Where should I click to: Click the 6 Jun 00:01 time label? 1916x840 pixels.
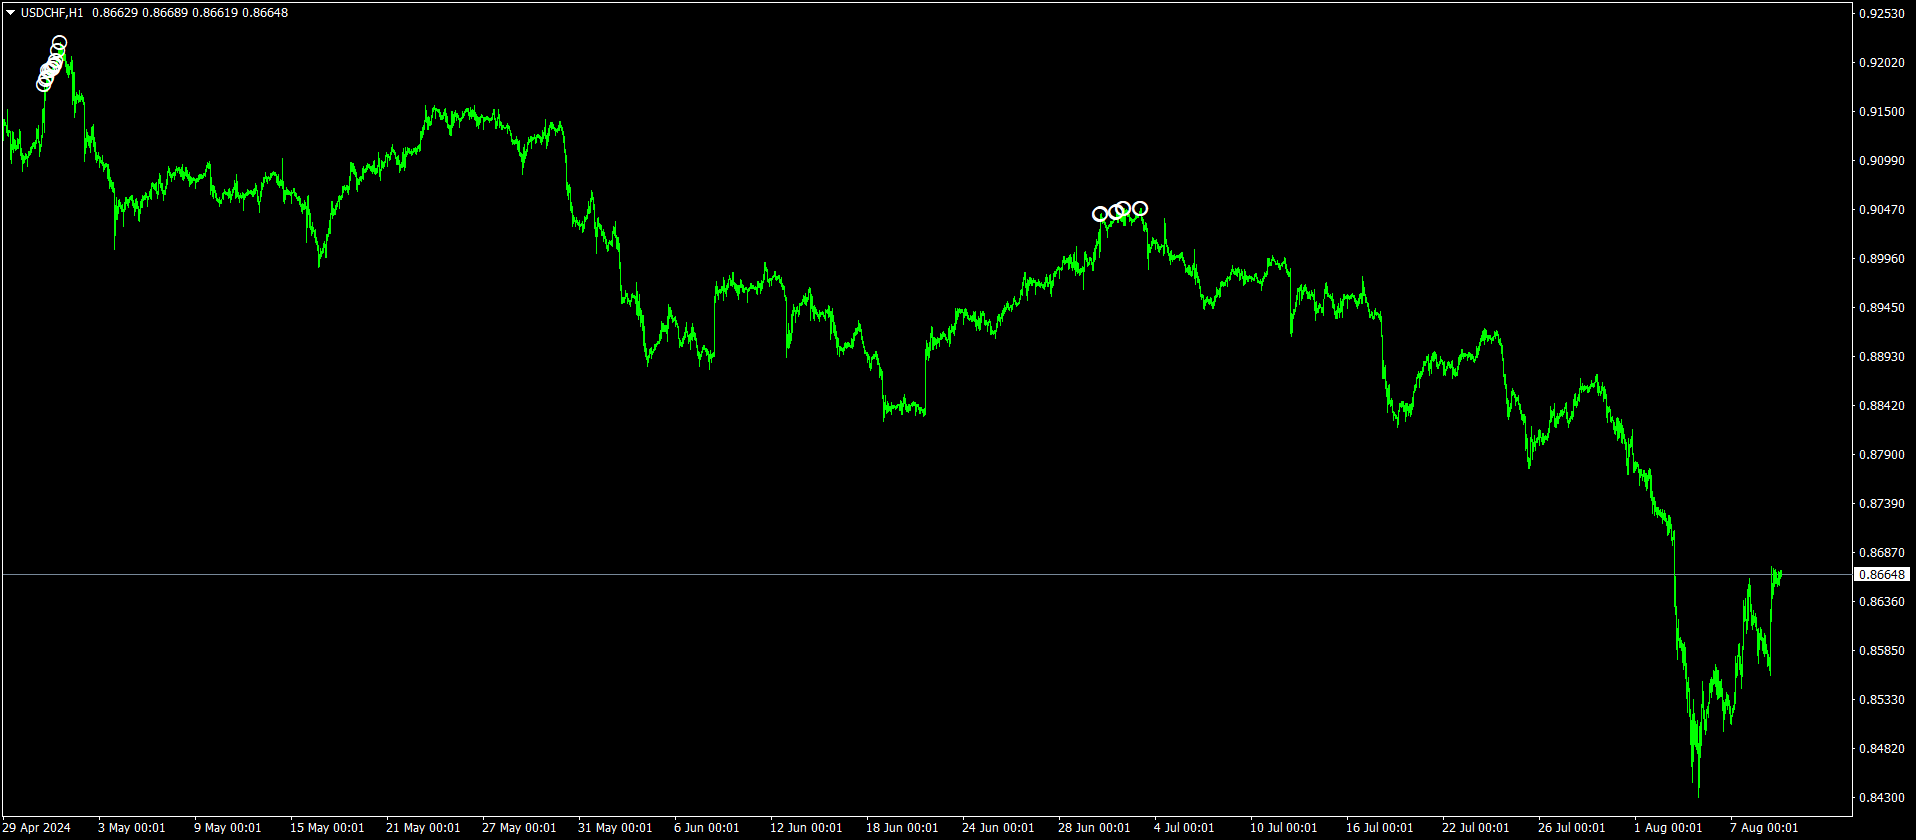707,828
